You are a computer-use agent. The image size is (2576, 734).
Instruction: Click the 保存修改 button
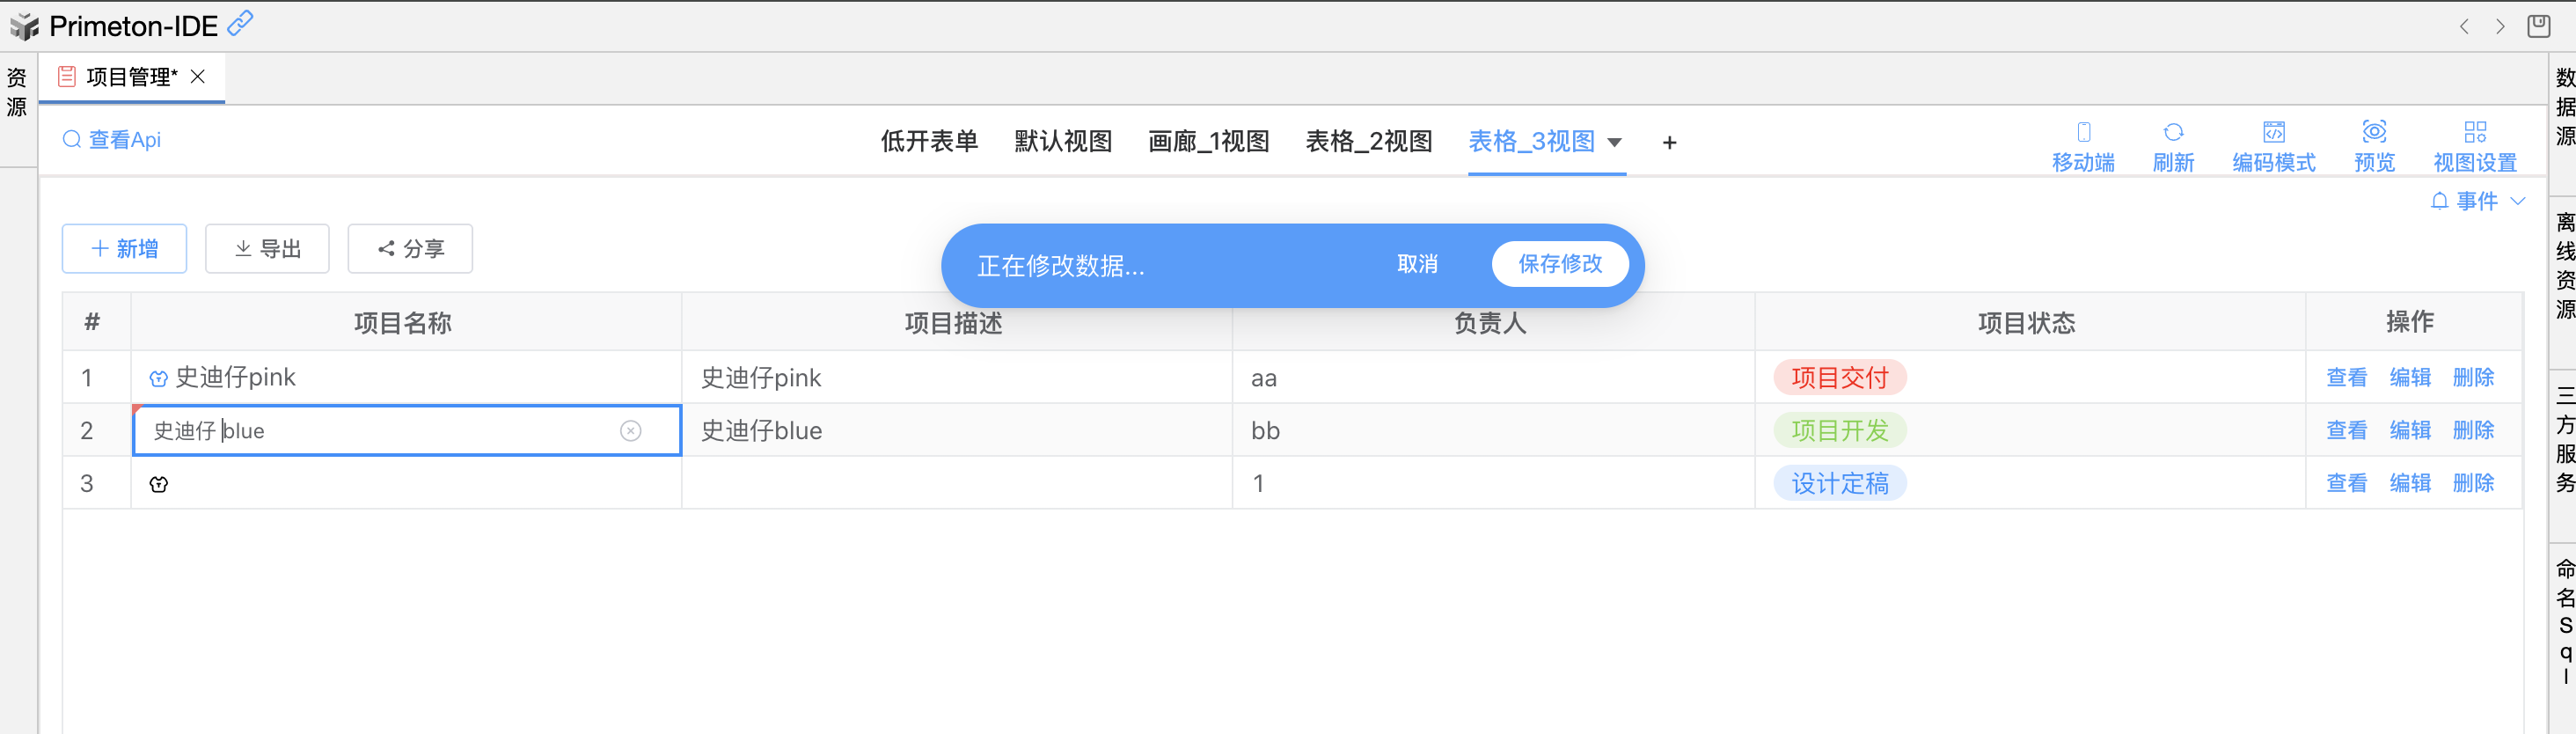[x=1559, y=264]
